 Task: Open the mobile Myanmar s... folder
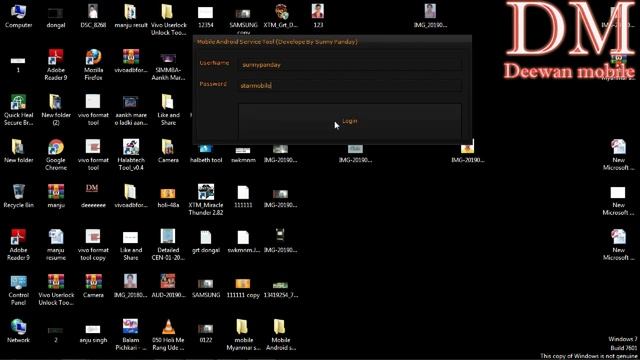243,335
